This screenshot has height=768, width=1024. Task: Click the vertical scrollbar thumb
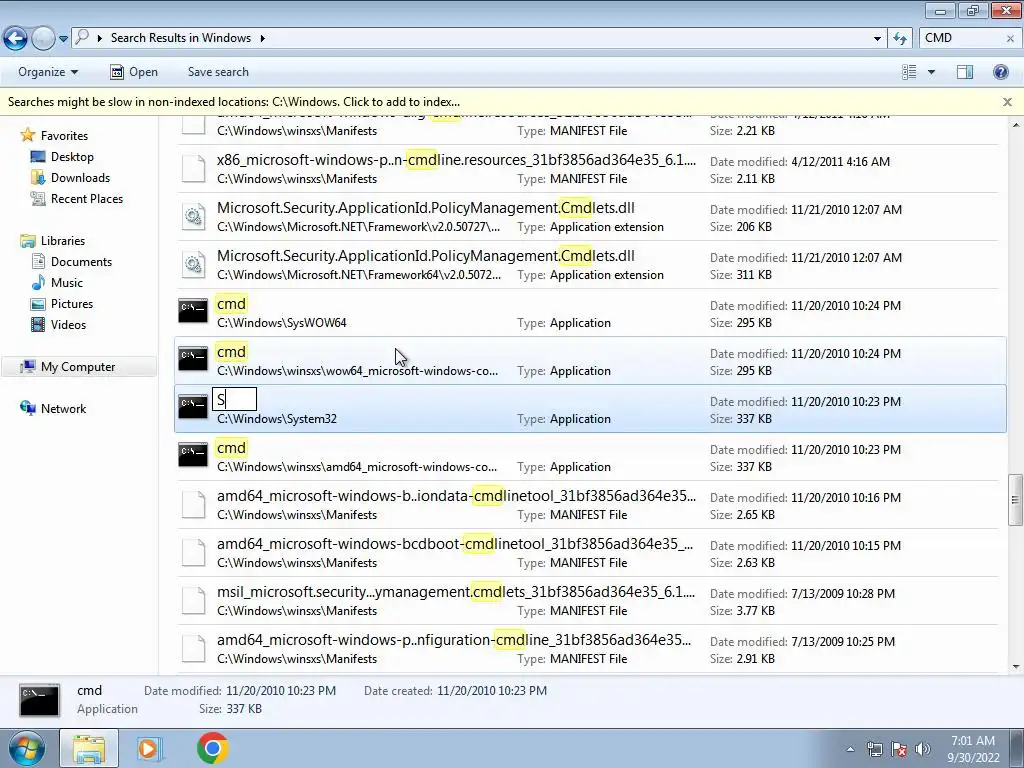point(1015,500)
